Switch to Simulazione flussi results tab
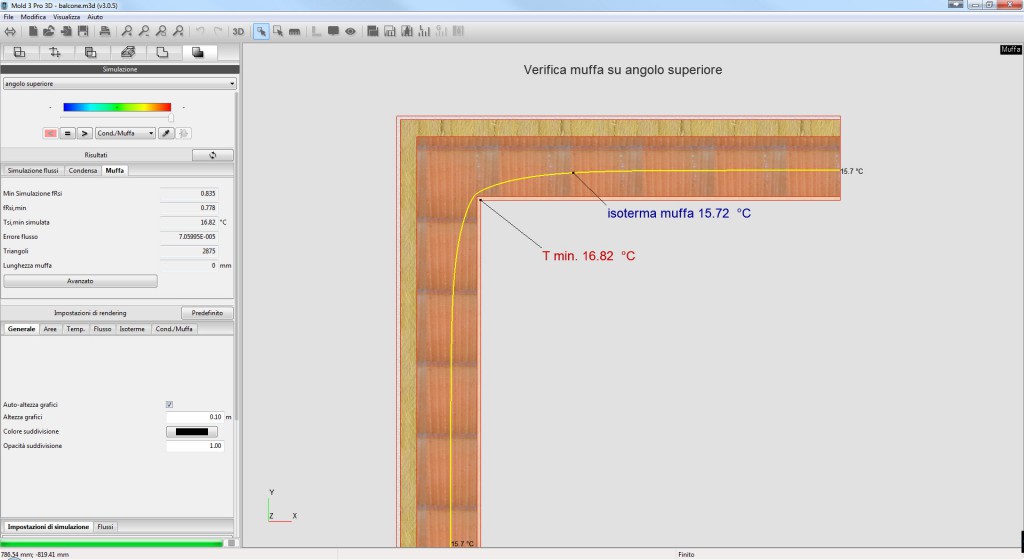 (33, 170)
